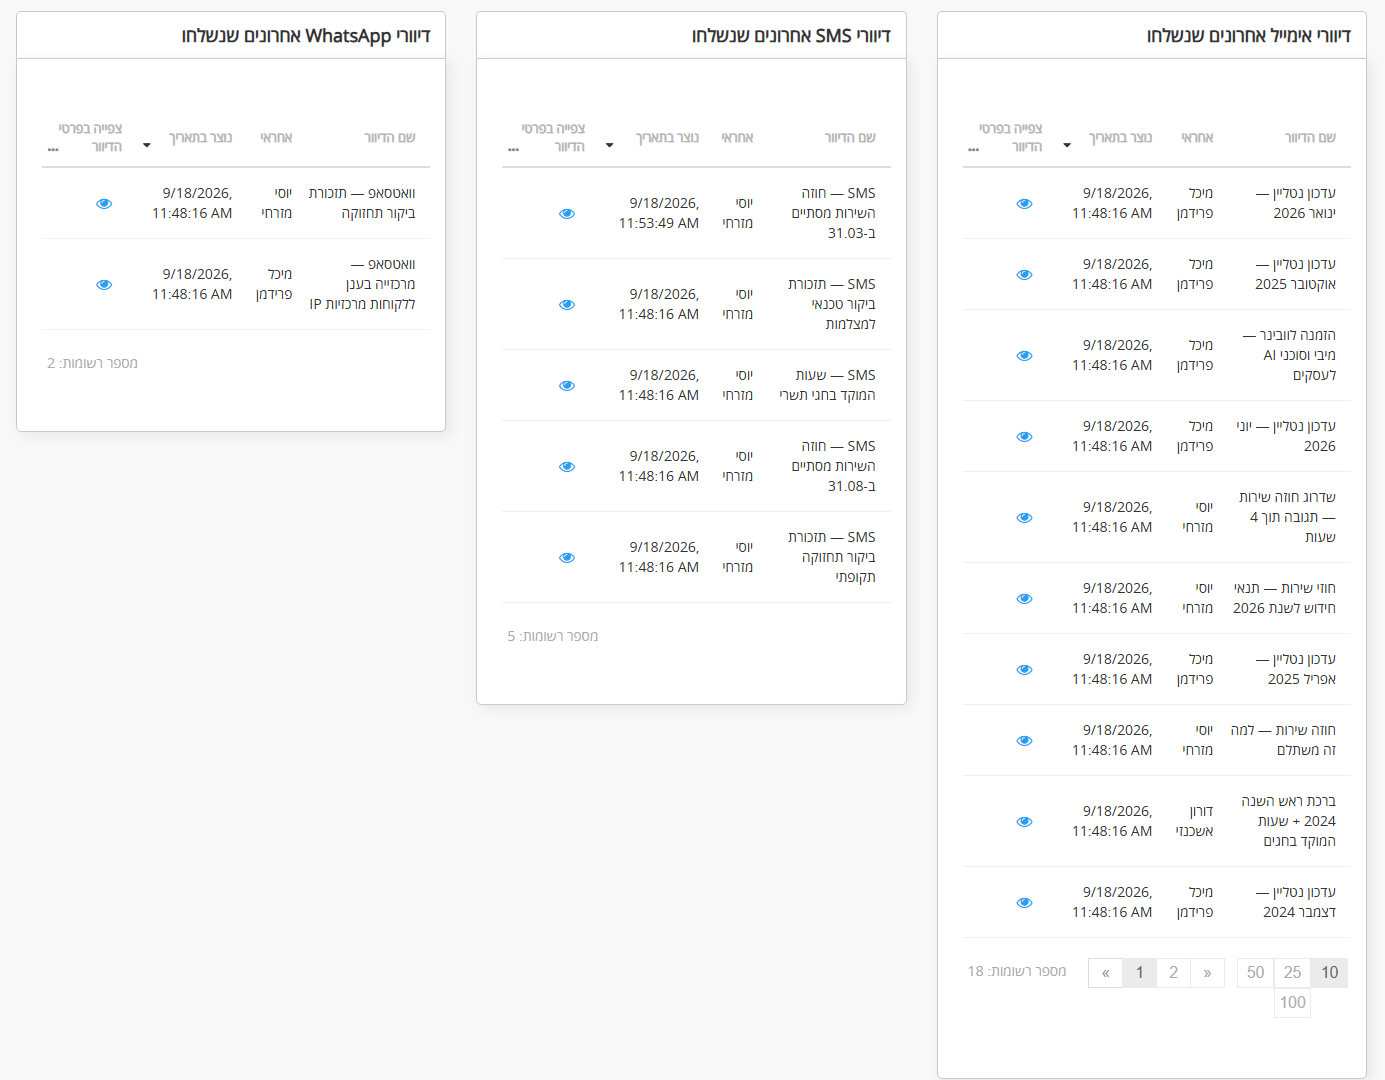
Task: Open the three-dots column menu in email table
Action: tap(974, 150)
